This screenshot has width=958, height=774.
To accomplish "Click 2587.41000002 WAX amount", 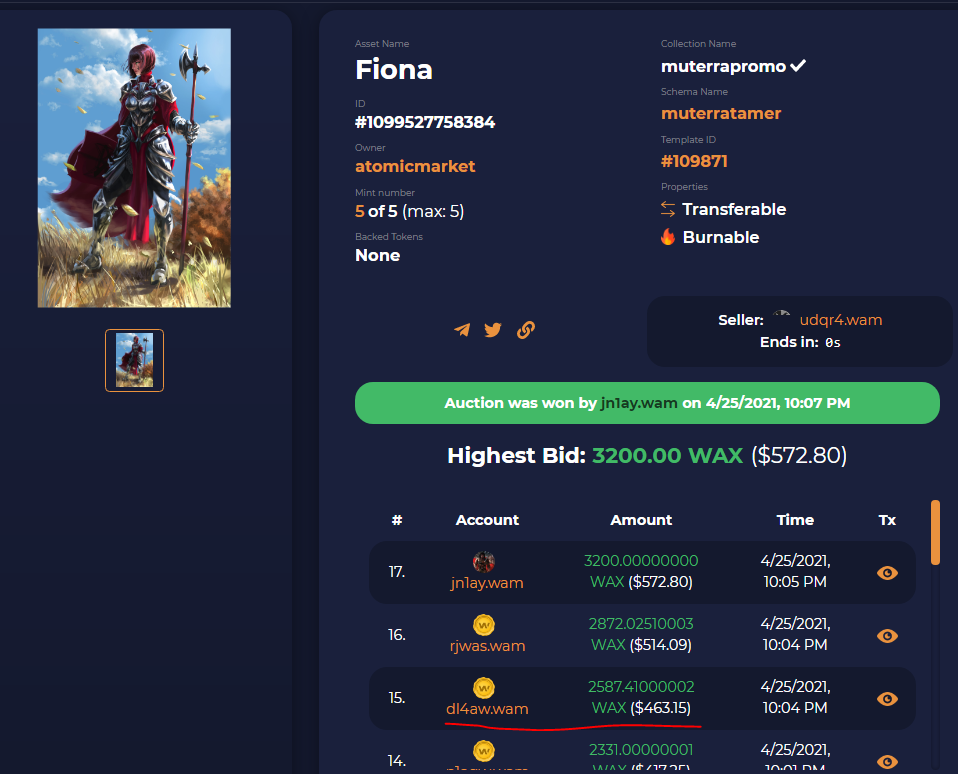I will point(641,697).
